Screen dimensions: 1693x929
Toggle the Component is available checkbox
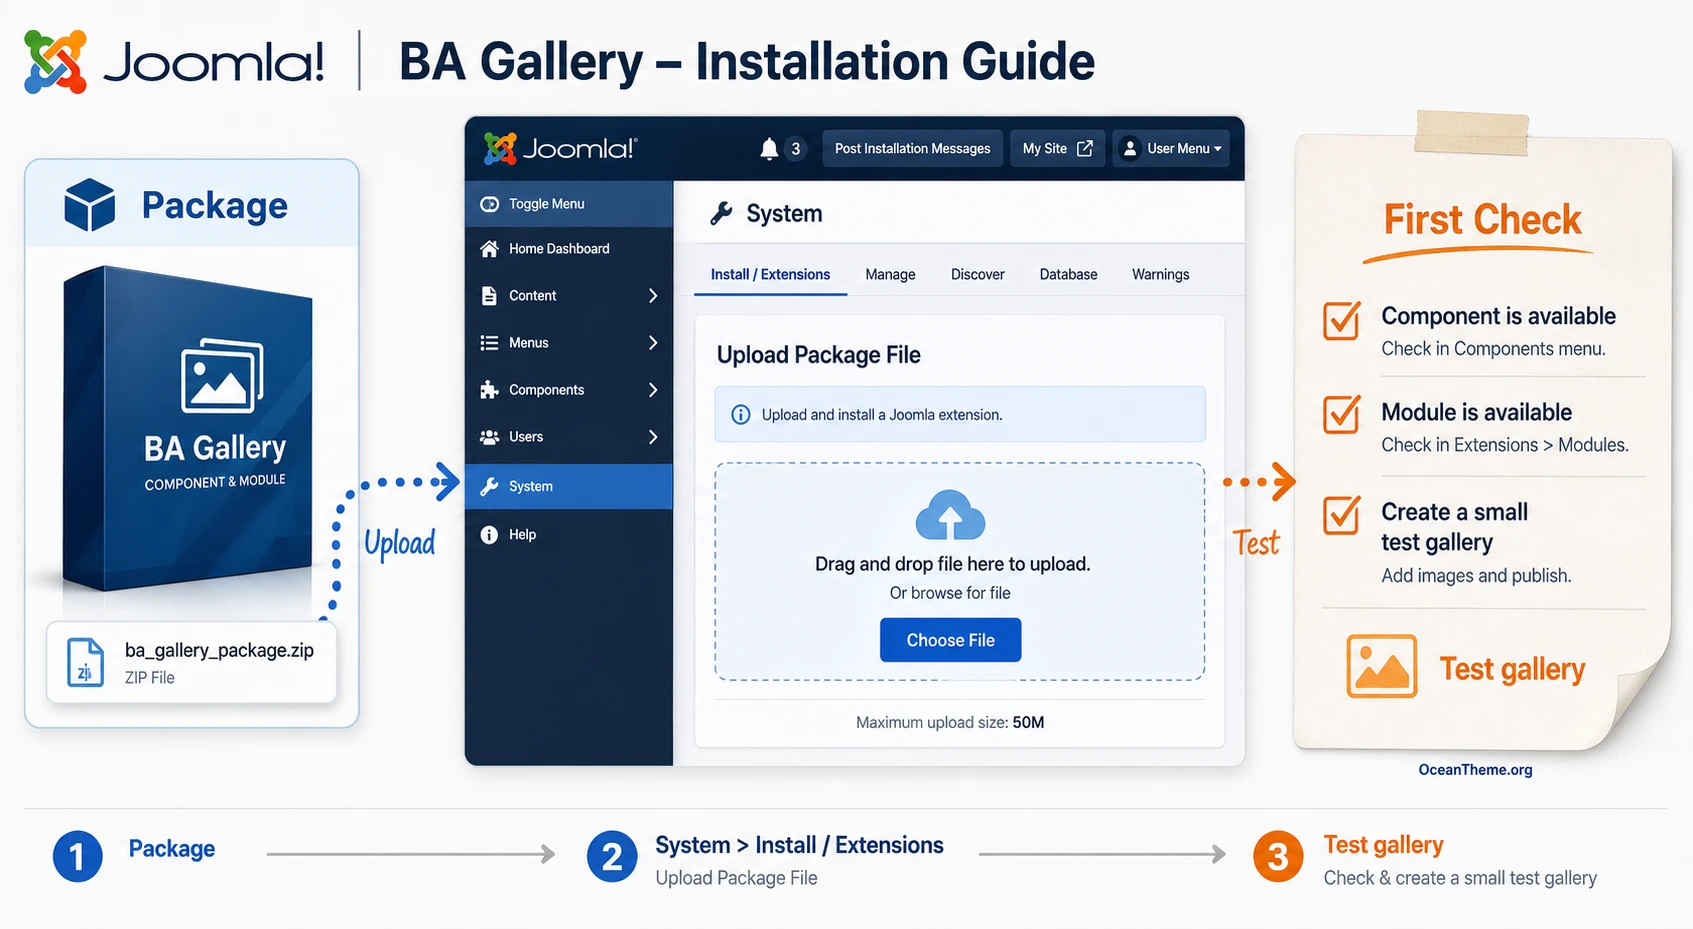pyautogui.click(x=1342, y=320)
